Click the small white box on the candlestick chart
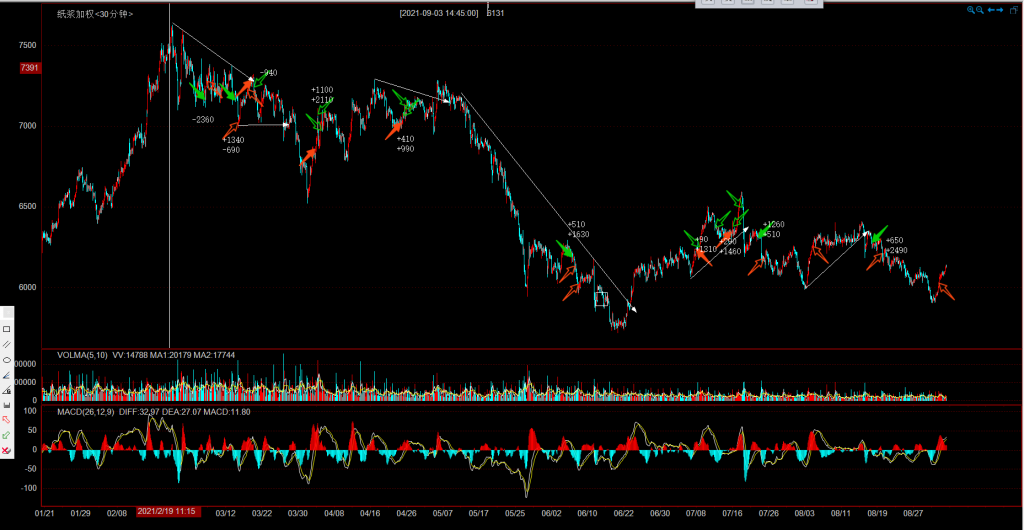This screenshot has width=1024, height=530. (601, 298)
